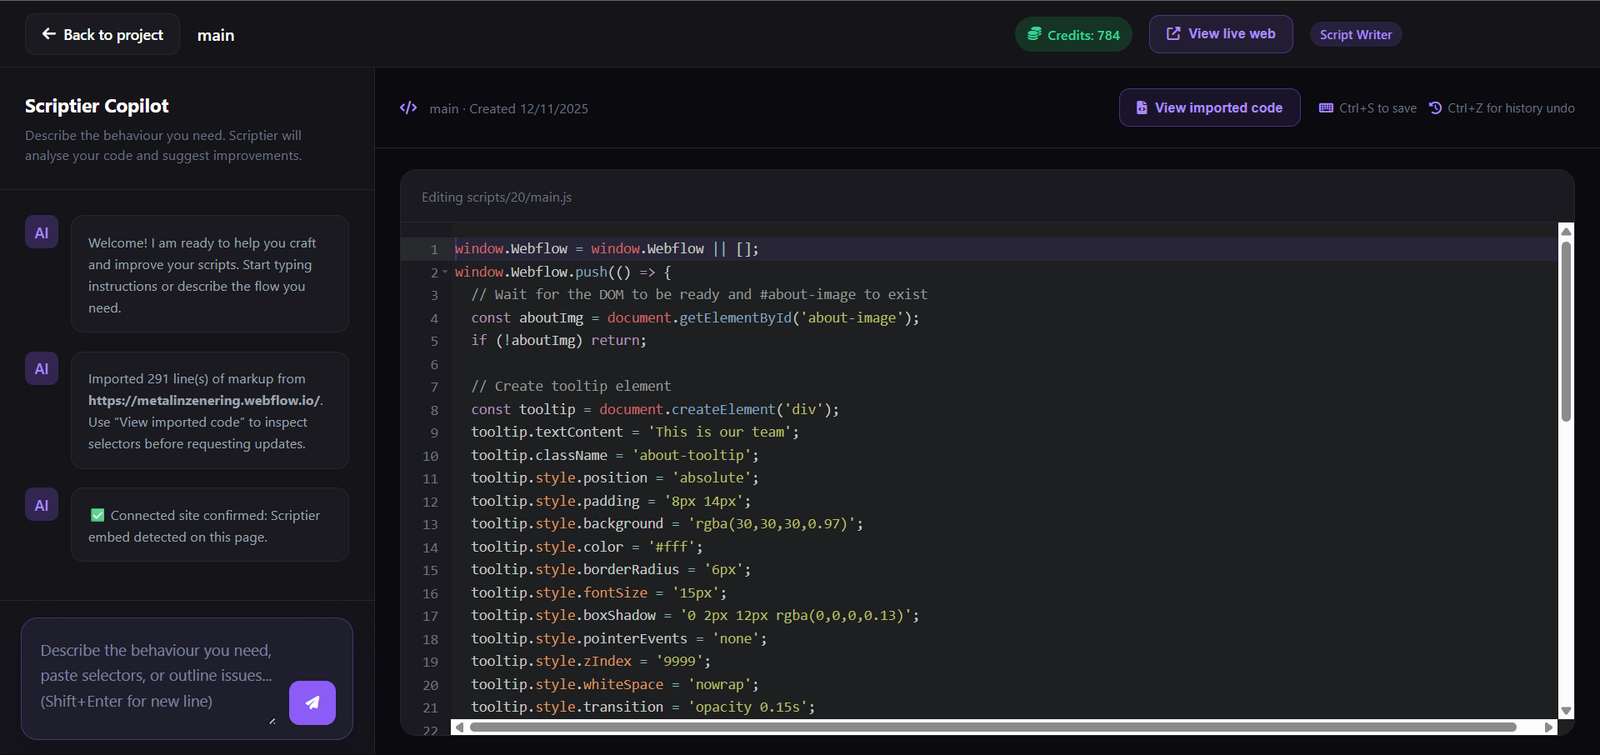Screen dimensions: 1600x755
Task: Click the code brackets icon beside main
Action: click(x=408, y=108)
